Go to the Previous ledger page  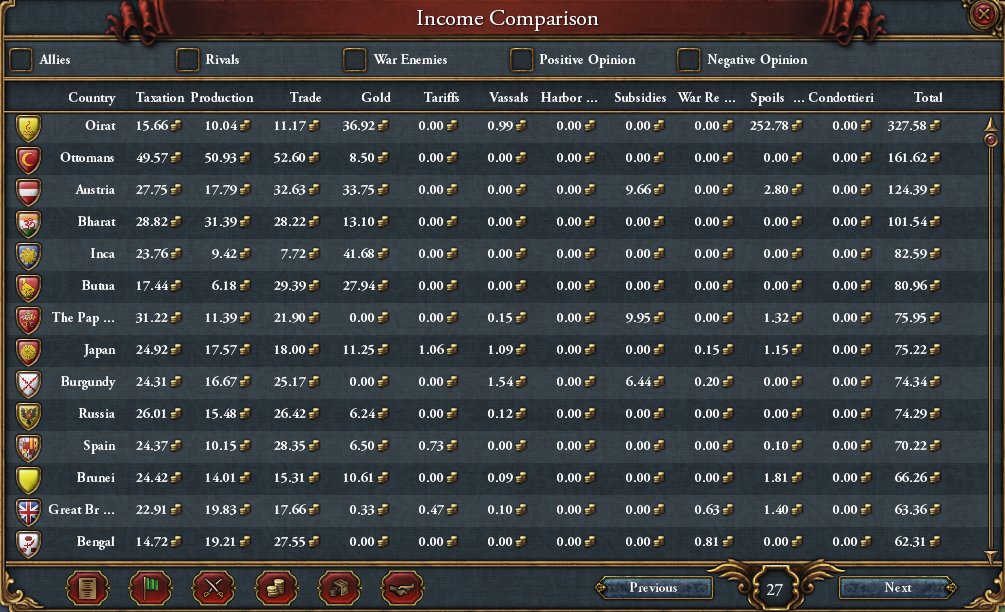(653, 588)
